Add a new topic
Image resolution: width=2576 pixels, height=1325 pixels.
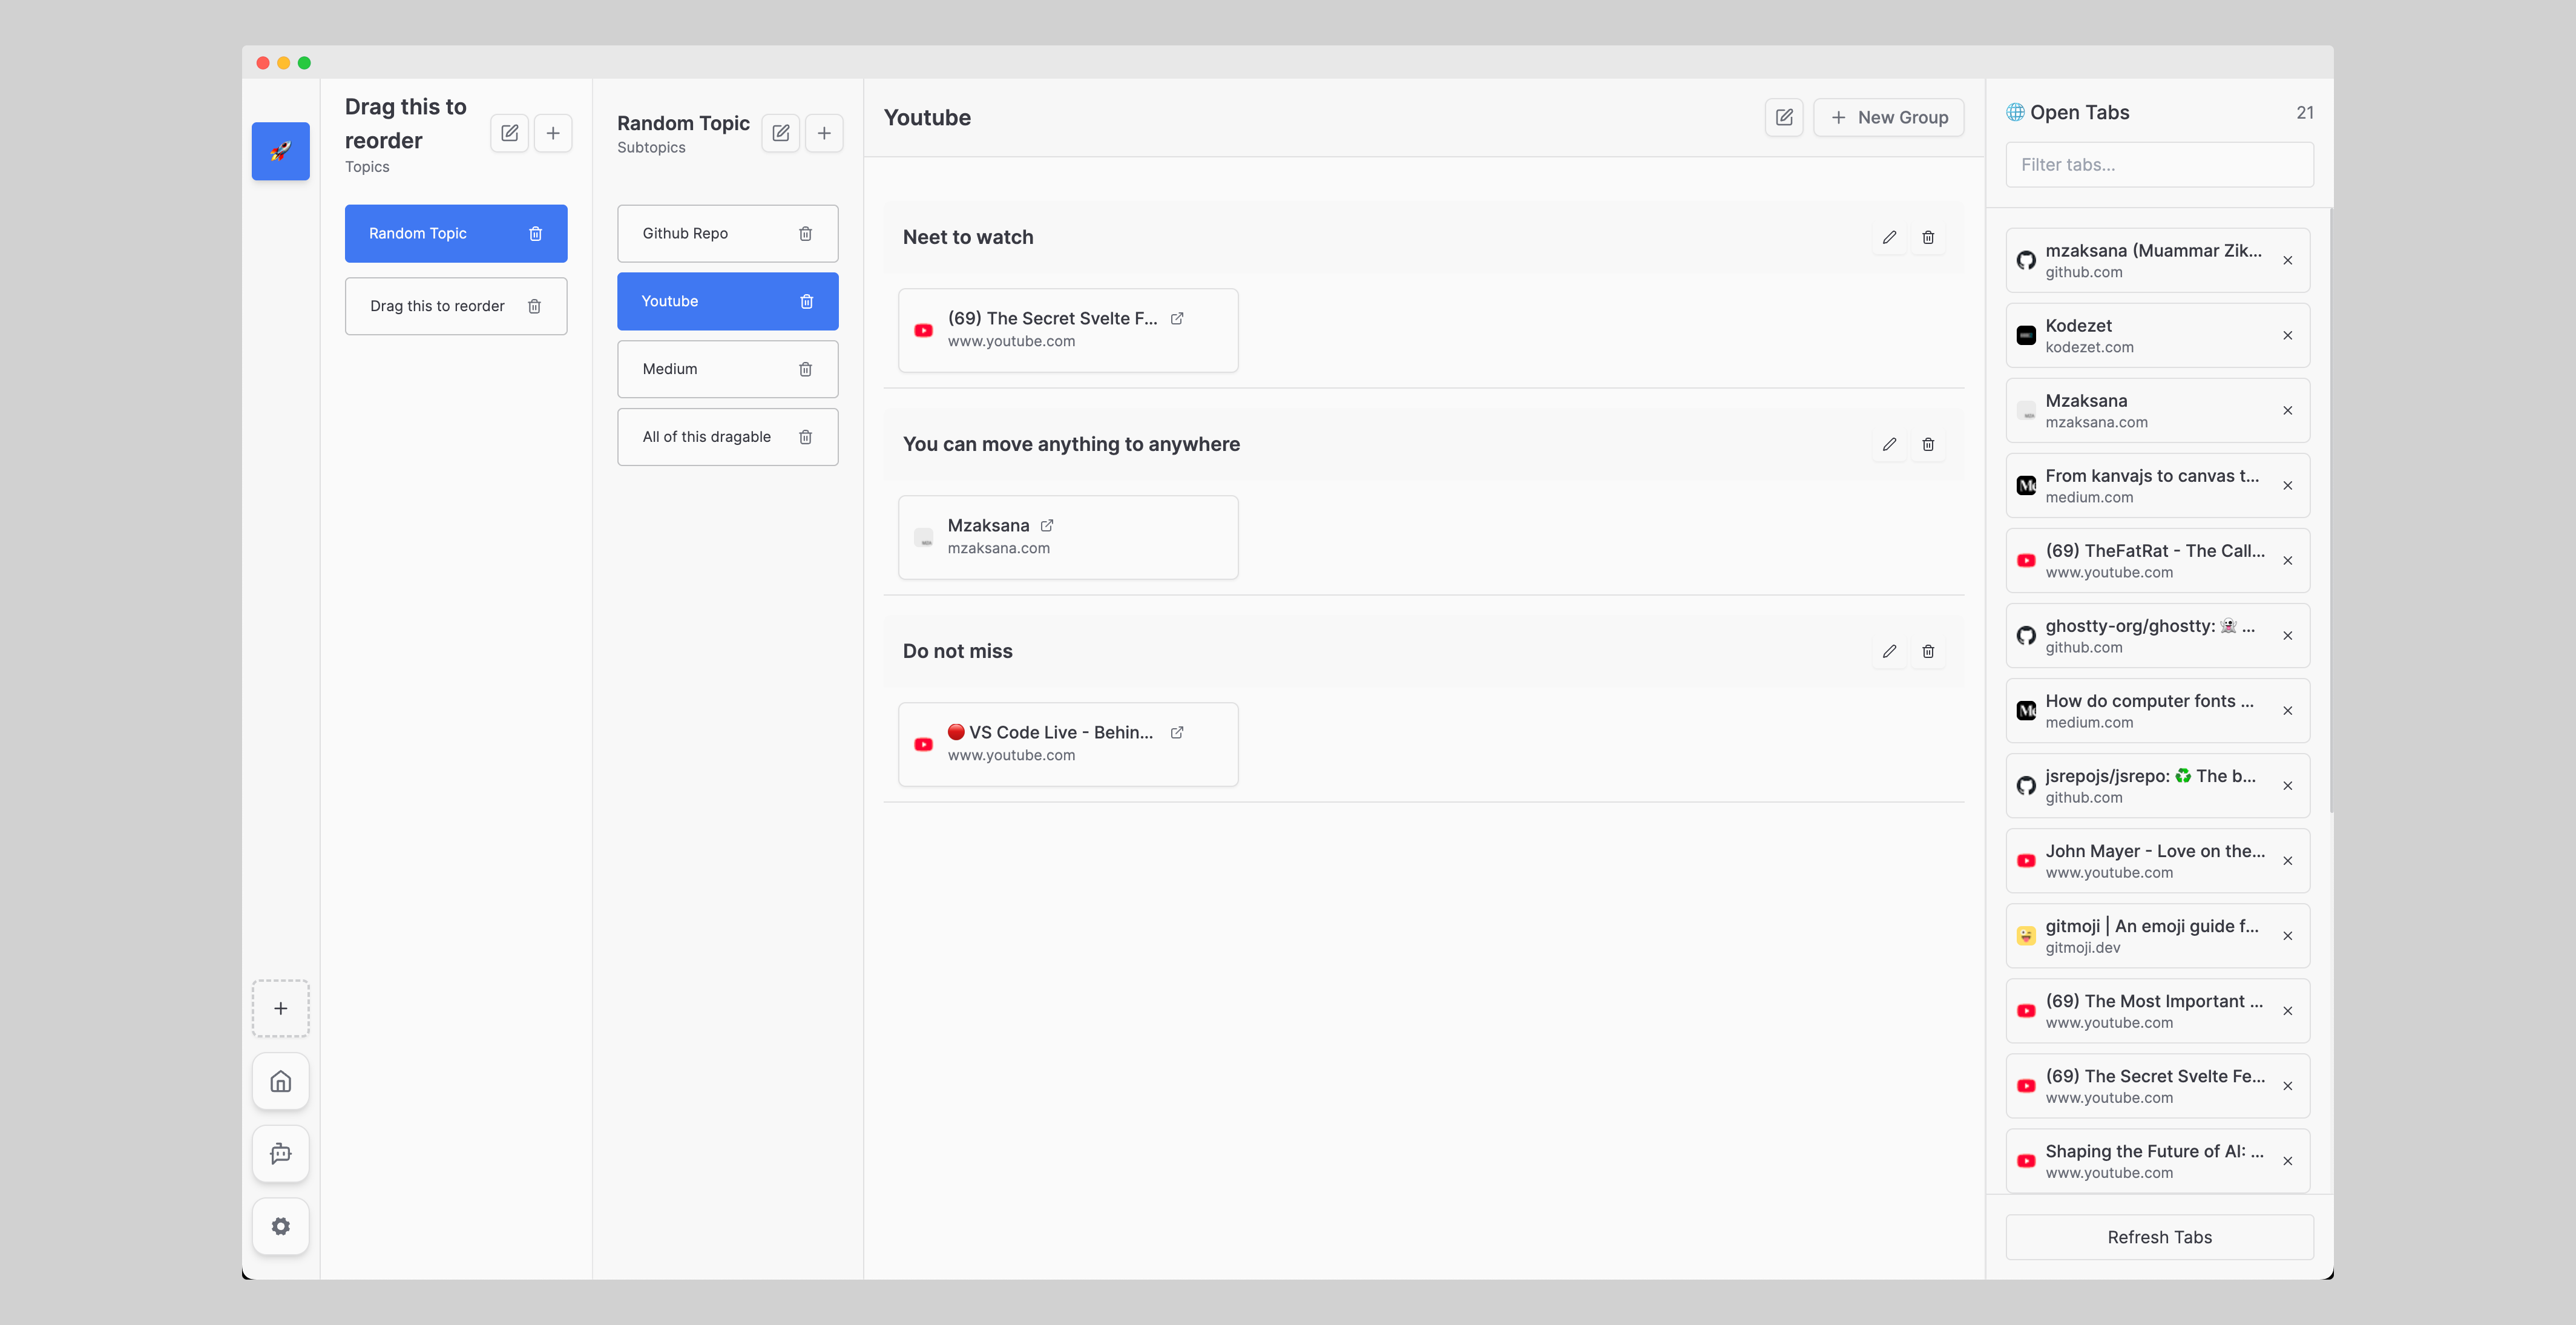pos(553,133)
